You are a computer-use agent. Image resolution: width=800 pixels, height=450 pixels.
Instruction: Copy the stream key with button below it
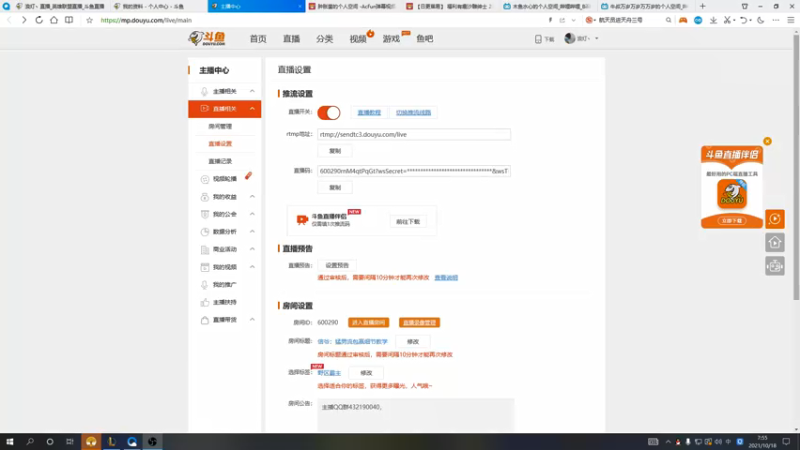(335, 187)
